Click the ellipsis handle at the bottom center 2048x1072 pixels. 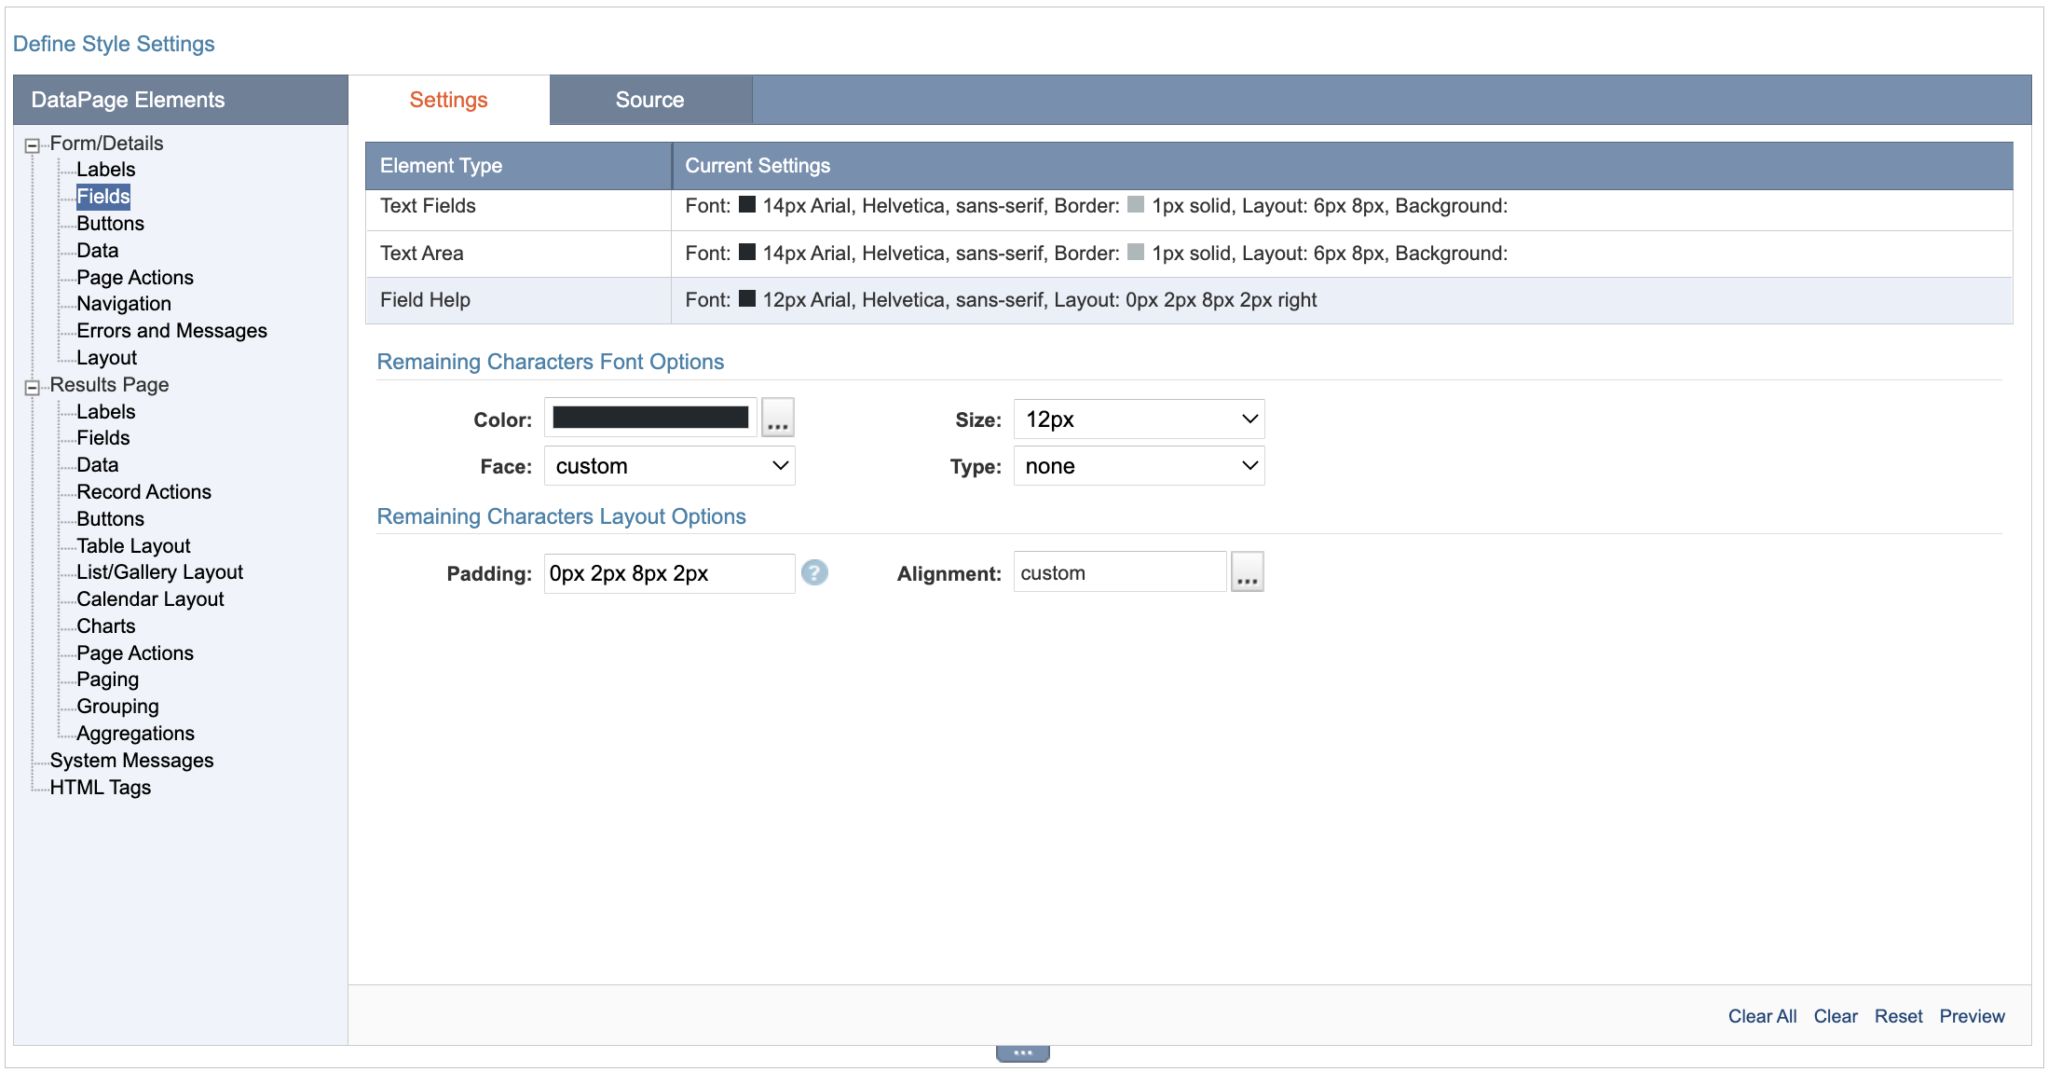1022,1052
